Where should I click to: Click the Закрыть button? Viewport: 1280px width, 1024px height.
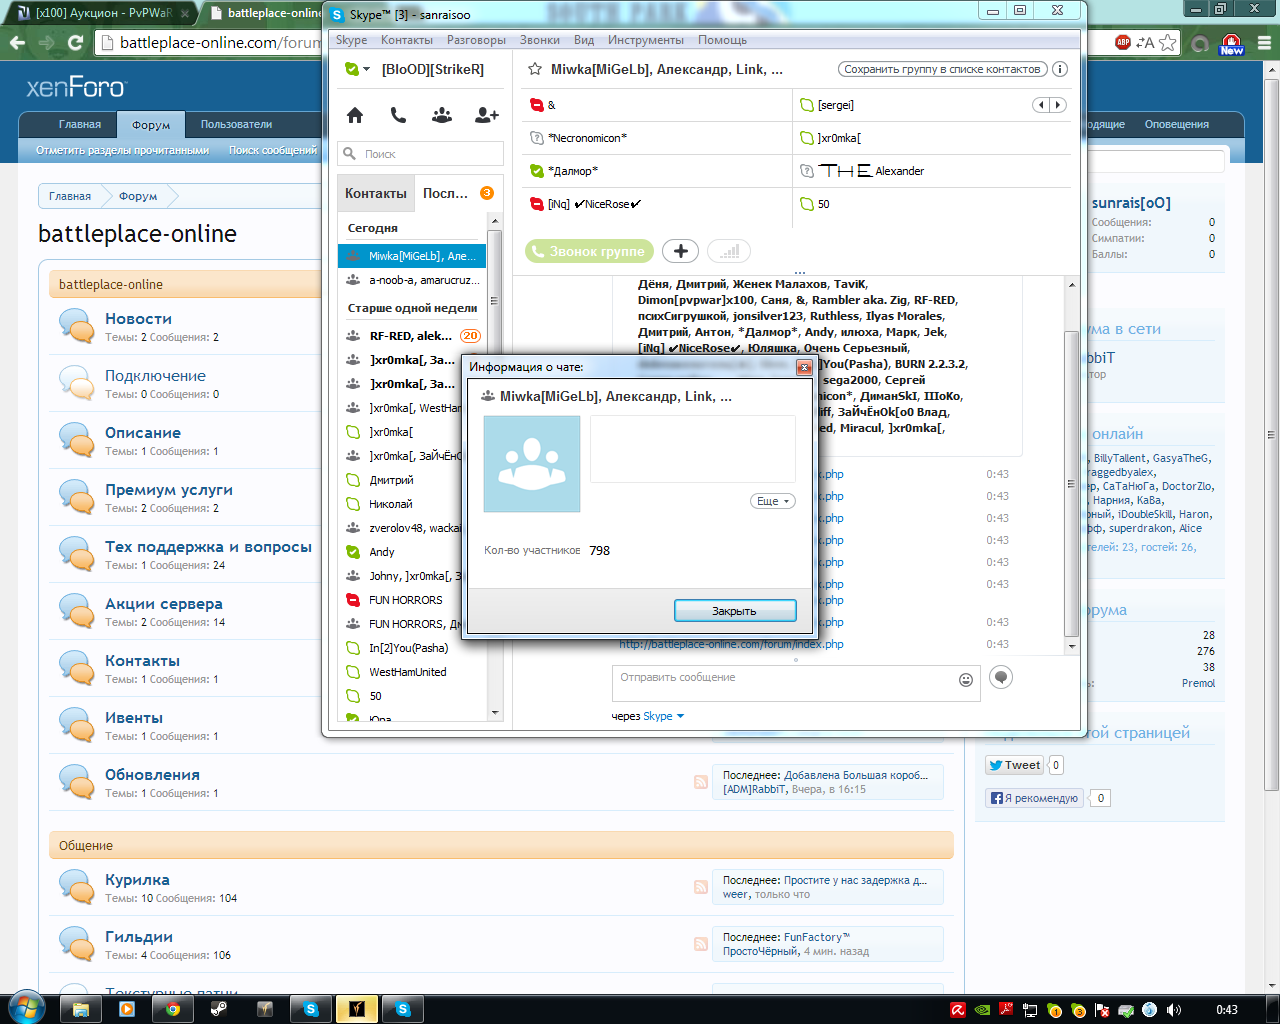pyautogui.click(x=735, y=610)
